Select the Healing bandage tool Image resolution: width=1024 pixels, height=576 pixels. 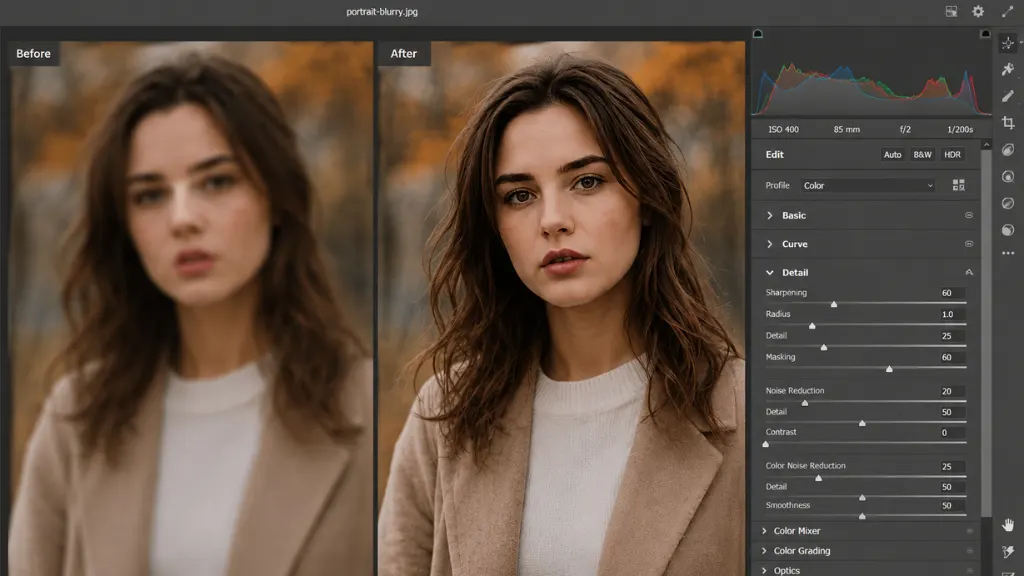coord(1008,69)
